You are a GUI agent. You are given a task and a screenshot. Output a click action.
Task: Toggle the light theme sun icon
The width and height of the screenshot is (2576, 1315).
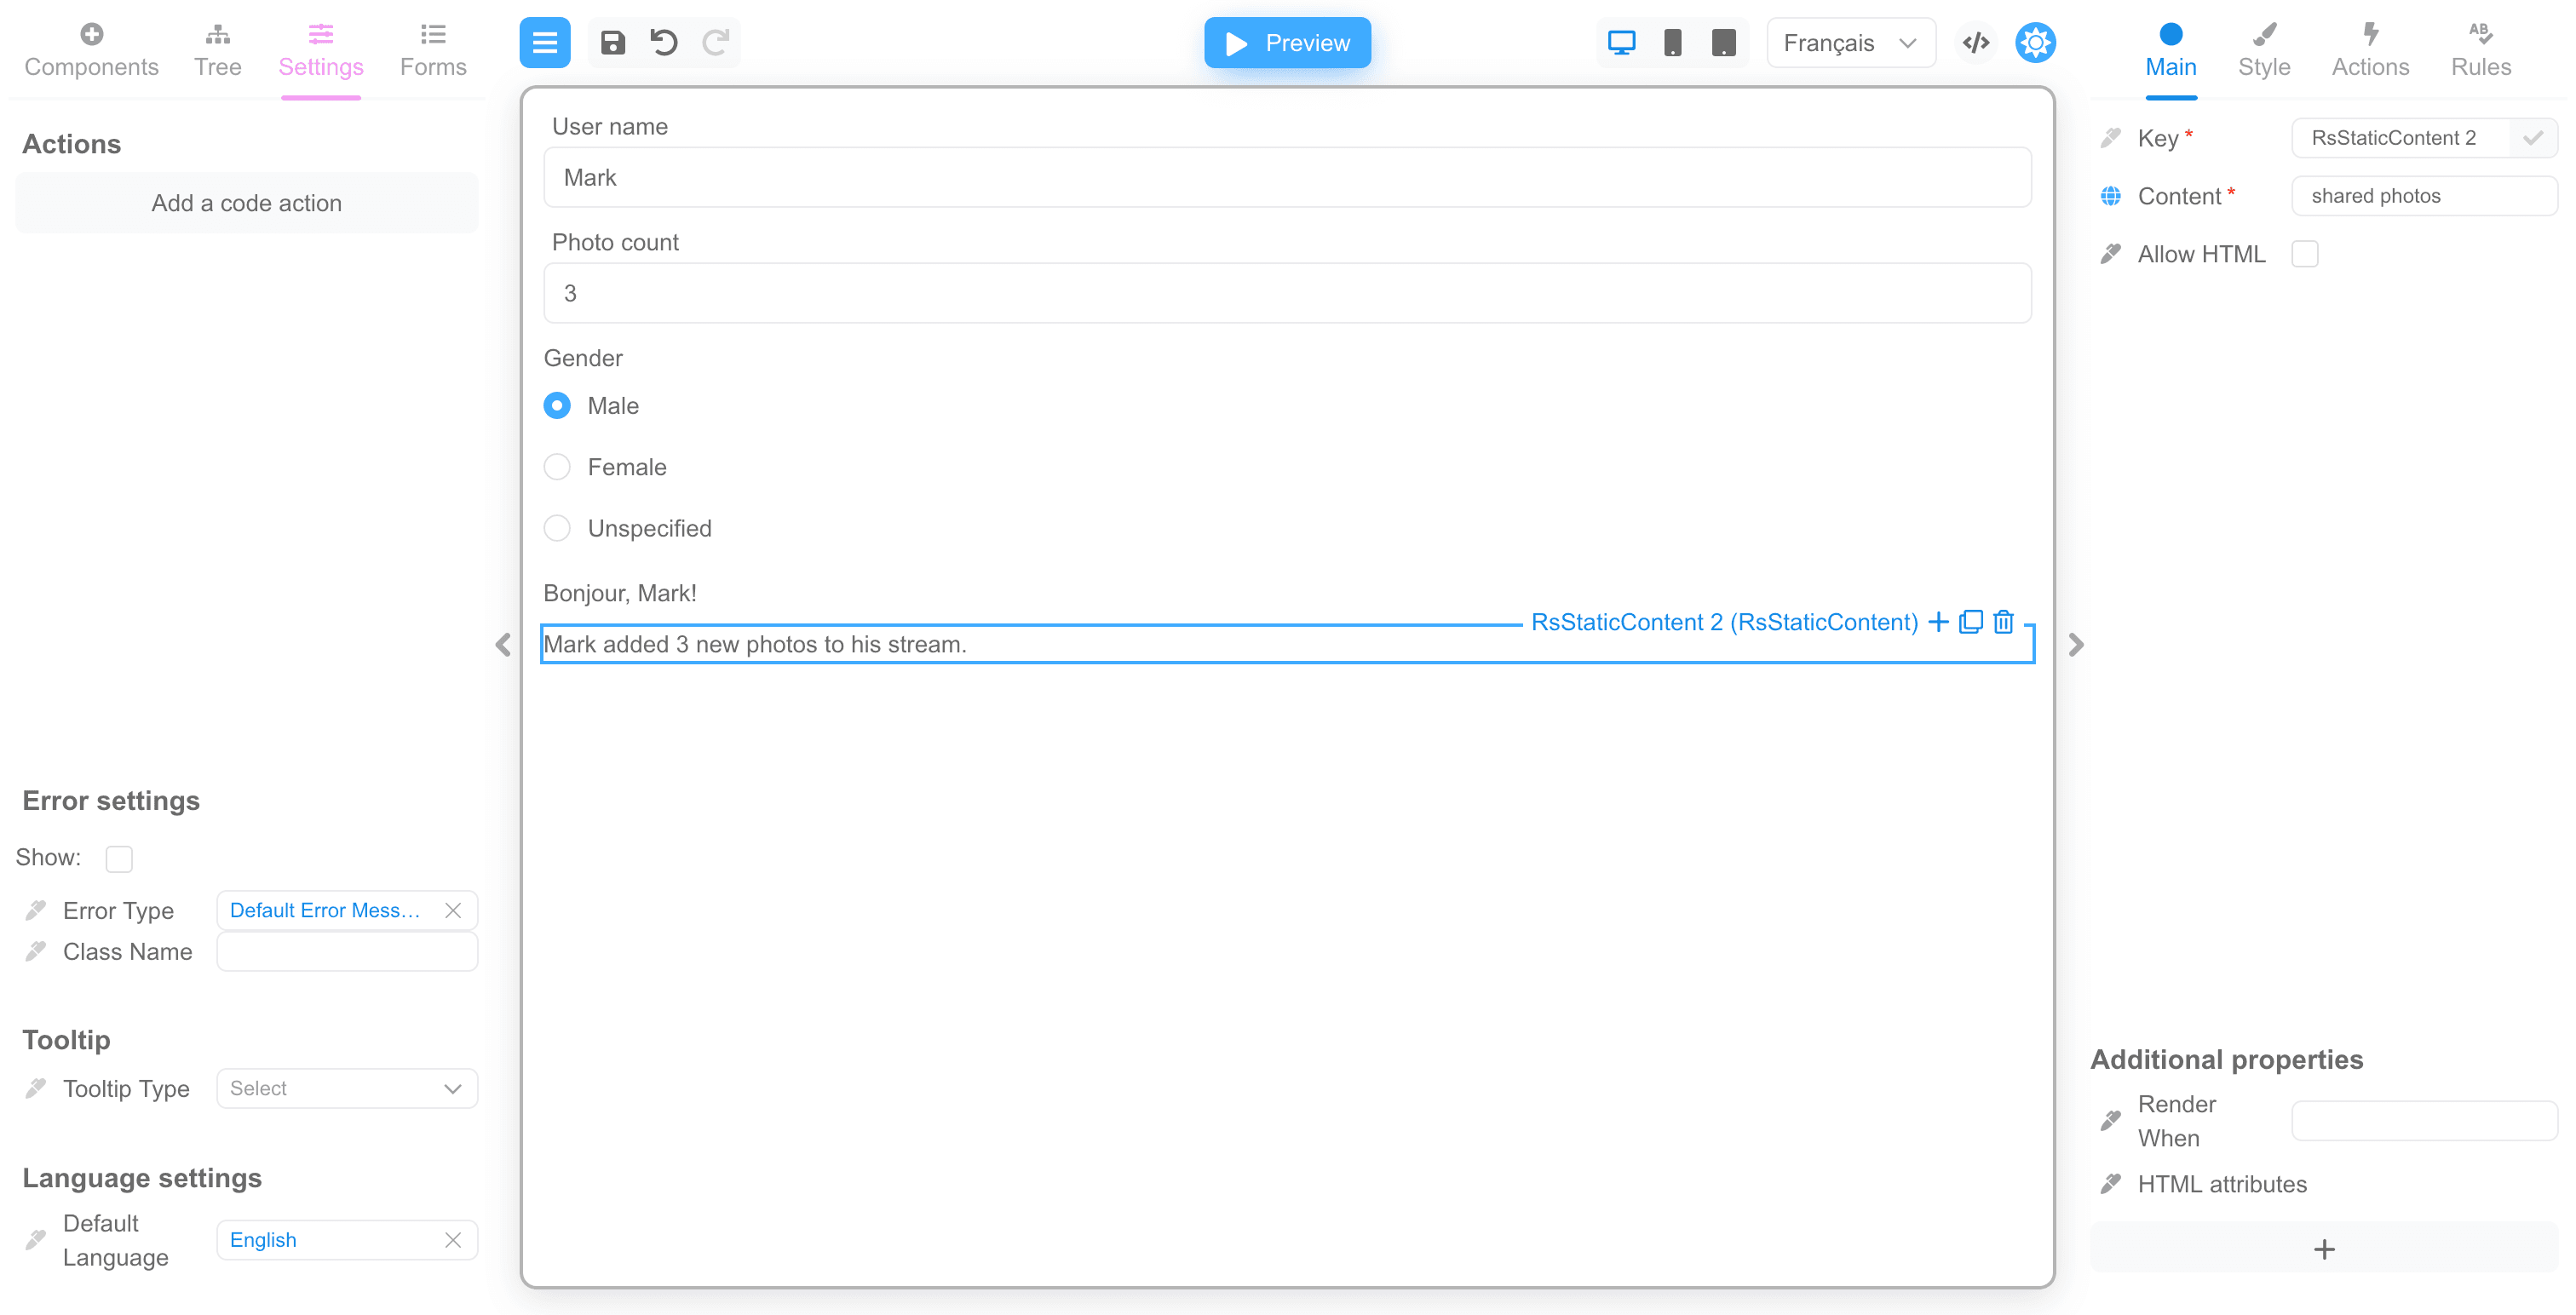coord(2035,43)
